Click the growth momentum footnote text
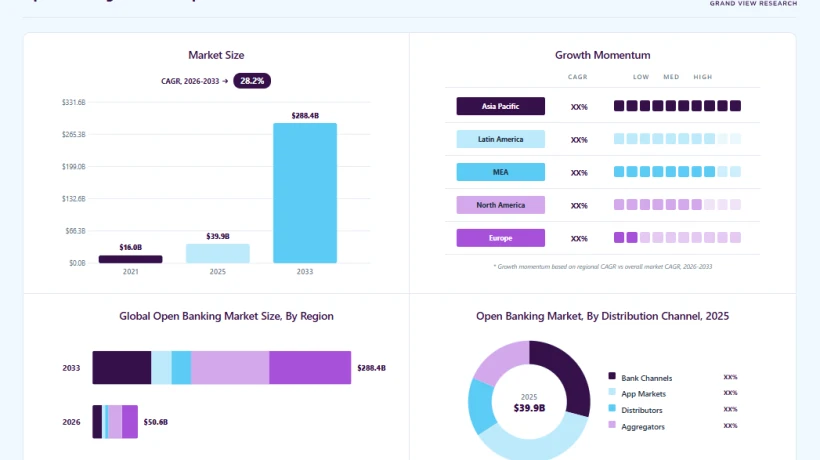This screenshot has height=460, width=820. click(x=602, y=267)
